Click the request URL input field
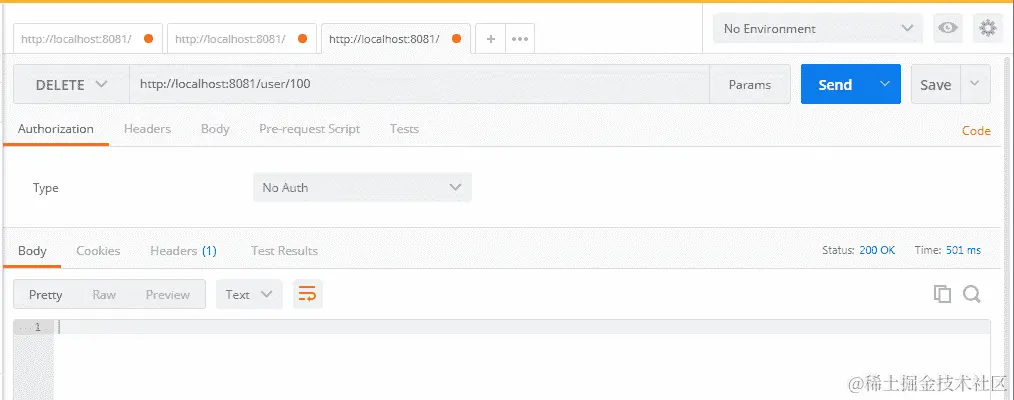1014x400 pixels. pos(419,84)
